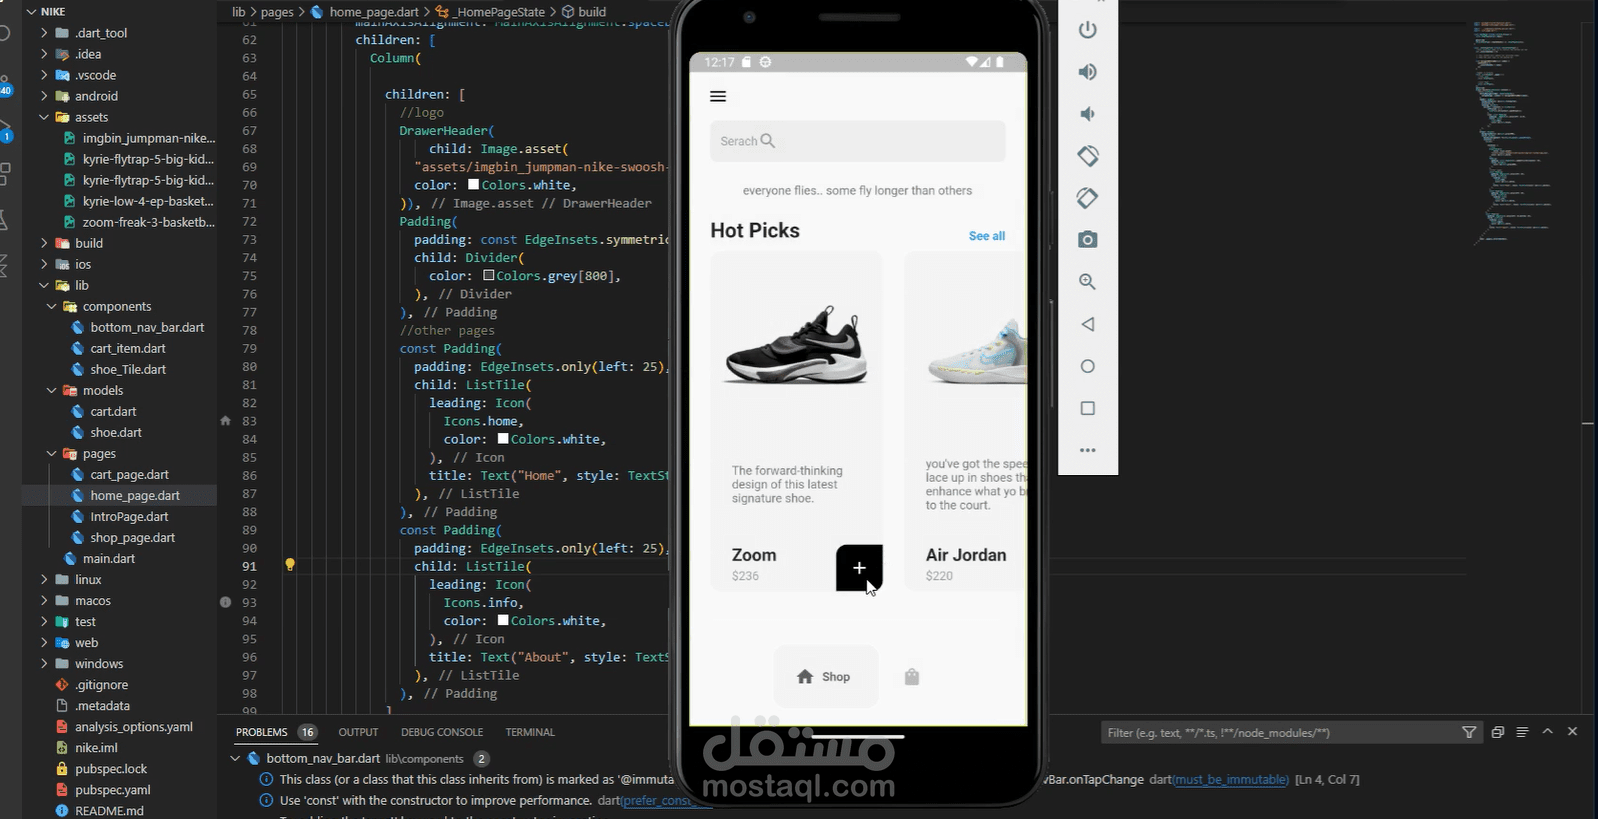Collapse the pages folder

tap(52, 453)
